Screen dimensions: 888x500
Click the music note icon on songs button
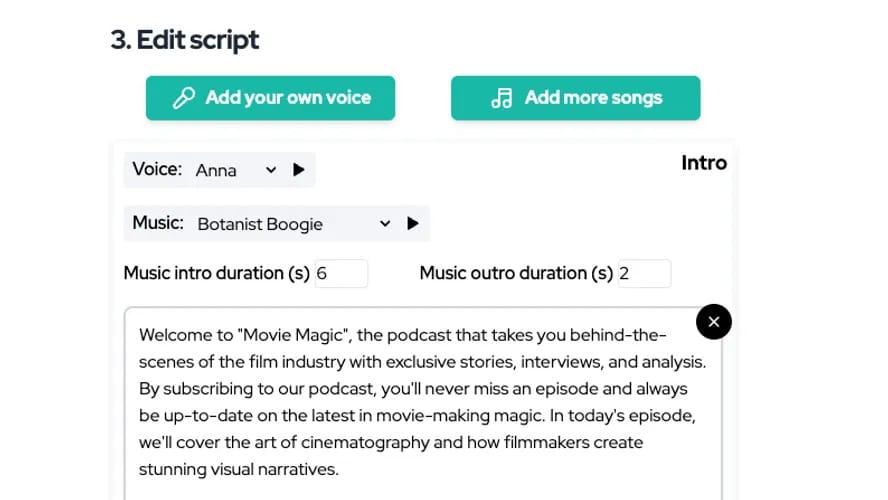click(x=502, y=98)
